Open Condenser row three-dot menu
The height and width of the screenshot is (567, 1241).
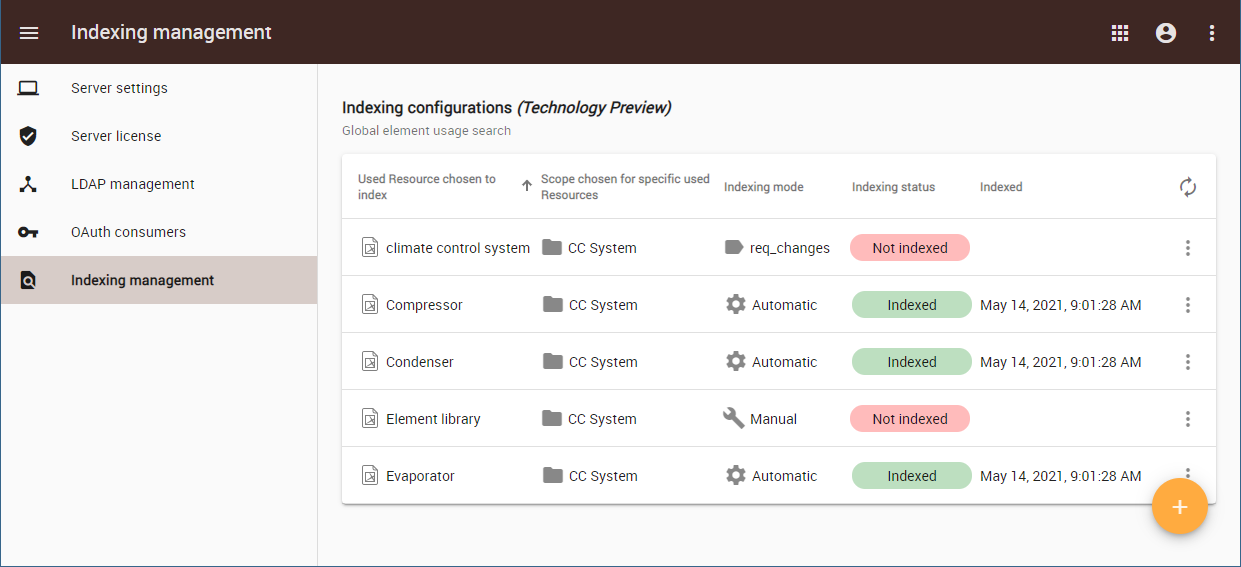pyautogui.click(x=1188, y=362)
